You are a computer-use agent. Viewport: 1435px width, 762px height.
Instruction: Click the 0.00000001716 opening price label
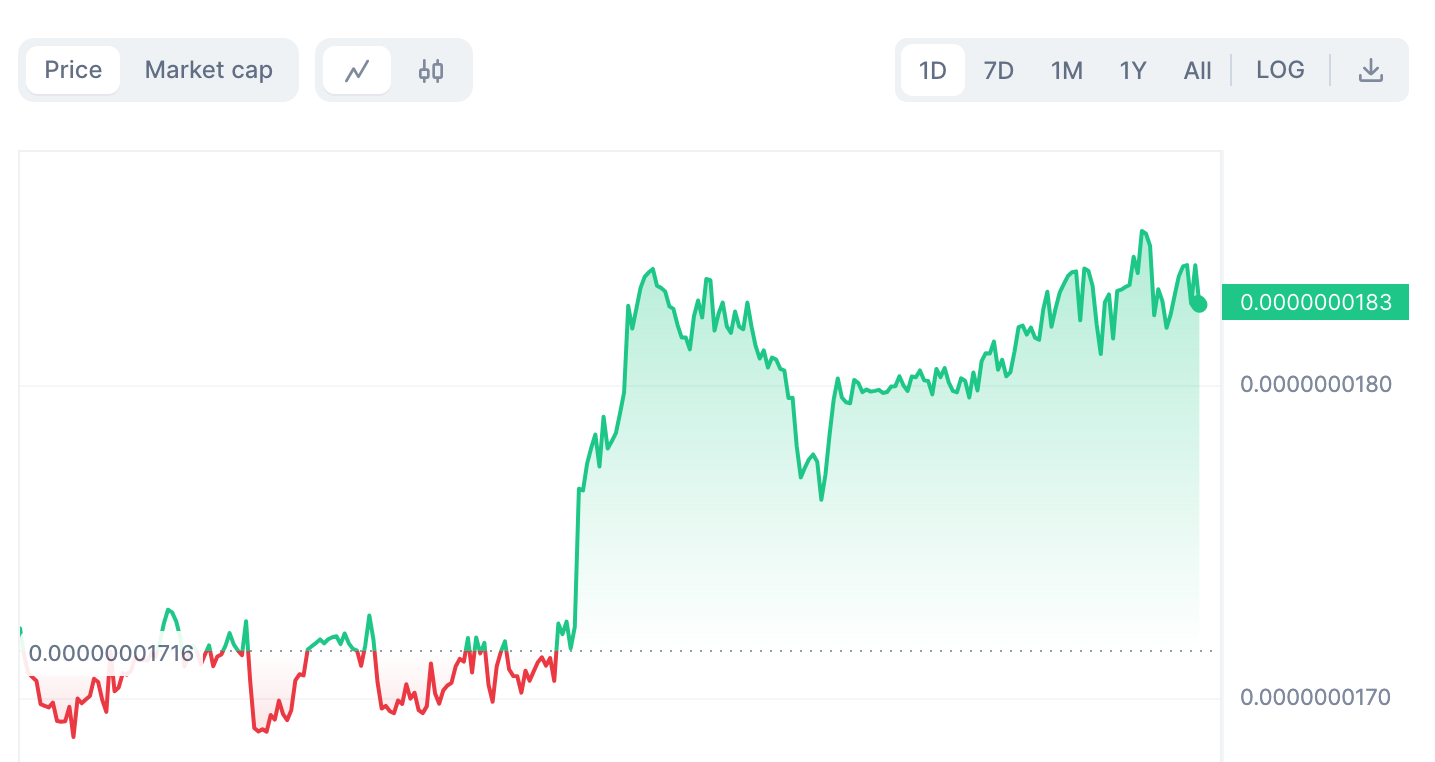click(x=111, y=654)
